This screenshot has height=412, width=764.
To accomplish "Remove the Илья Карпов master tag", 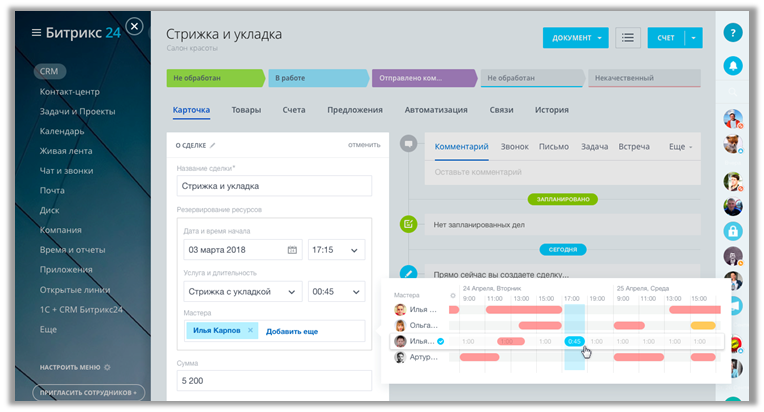I will point(251,330).
